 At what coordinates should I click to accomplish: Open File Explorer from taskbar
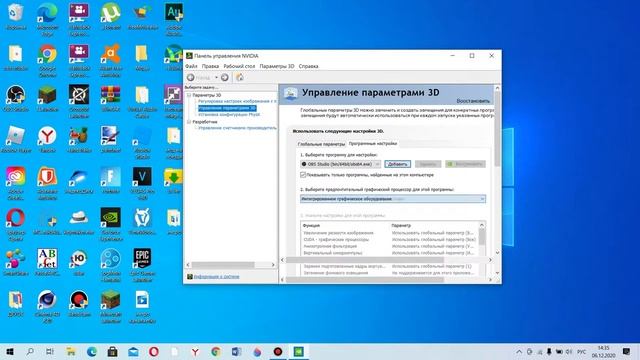point(71,351)
